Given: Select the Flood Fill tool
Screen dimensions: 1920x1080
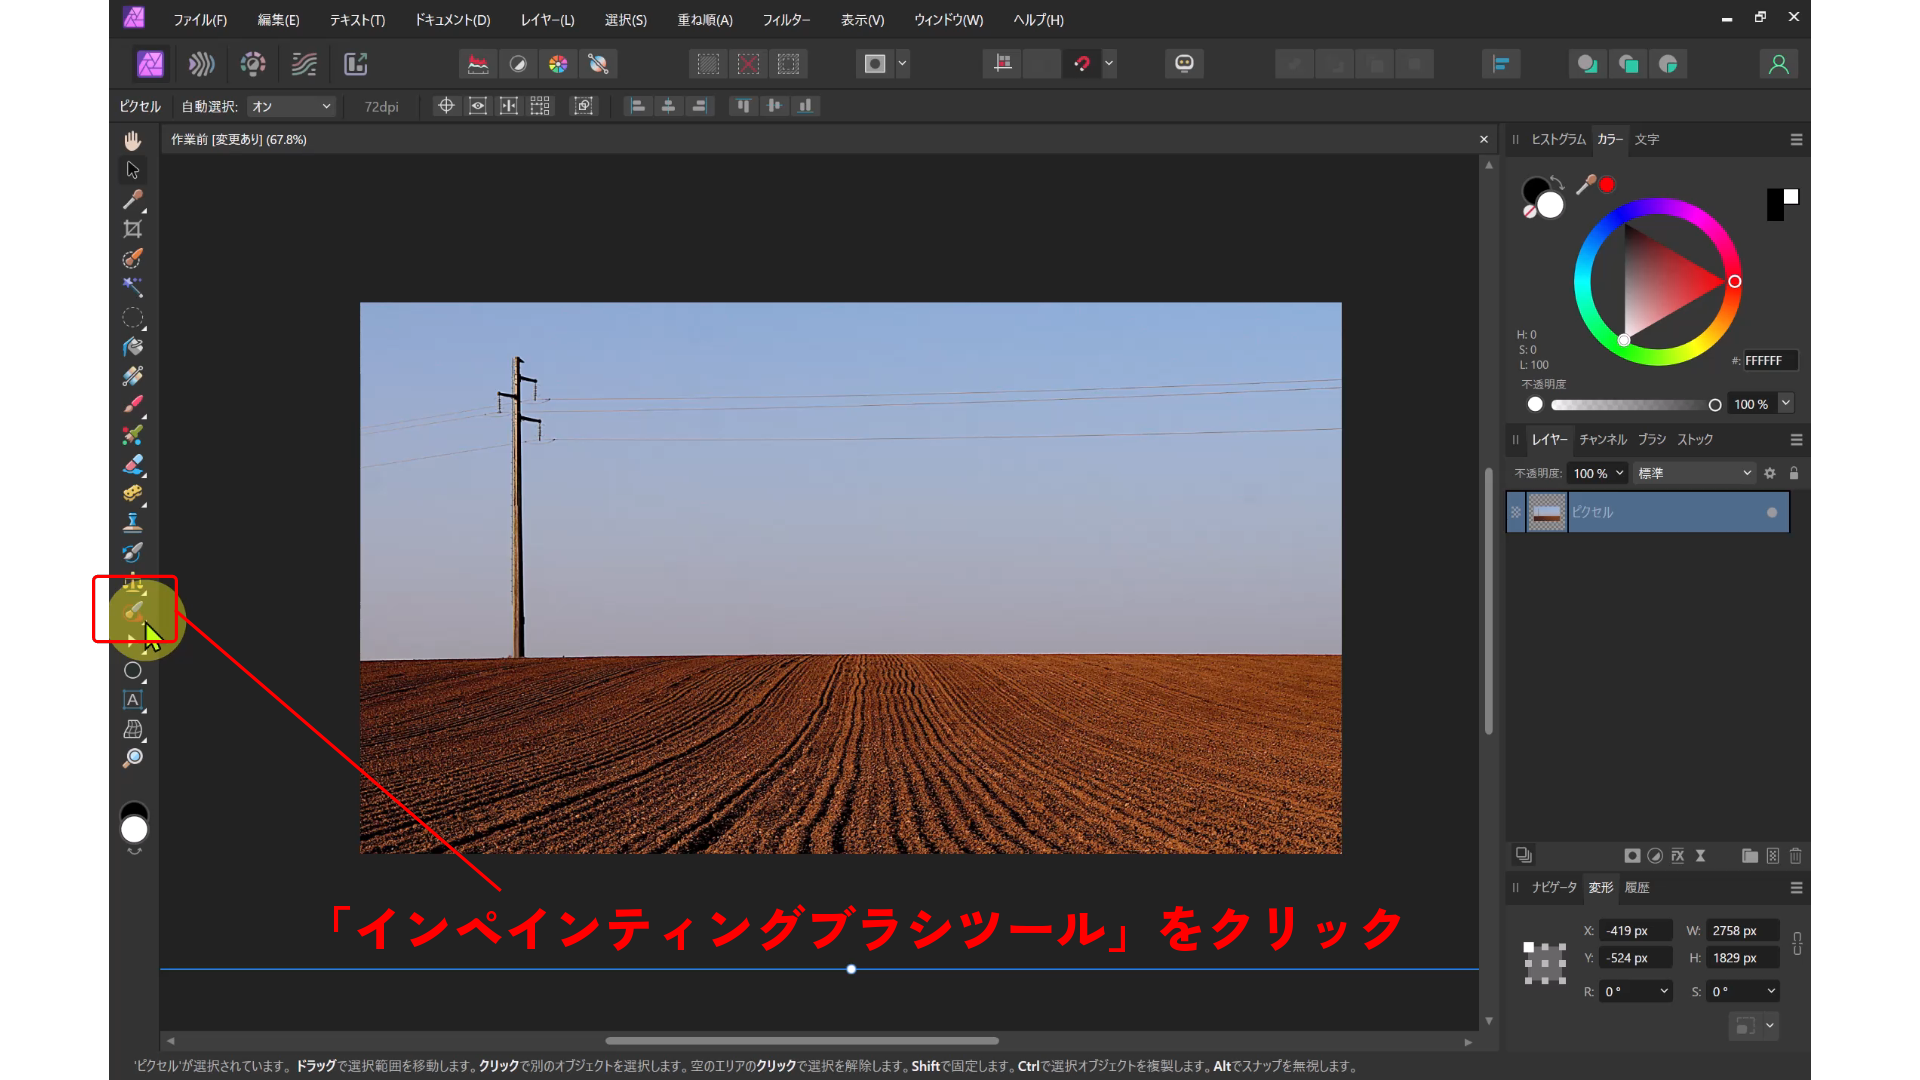Looking at the screenshot, I should coord(133,347).
